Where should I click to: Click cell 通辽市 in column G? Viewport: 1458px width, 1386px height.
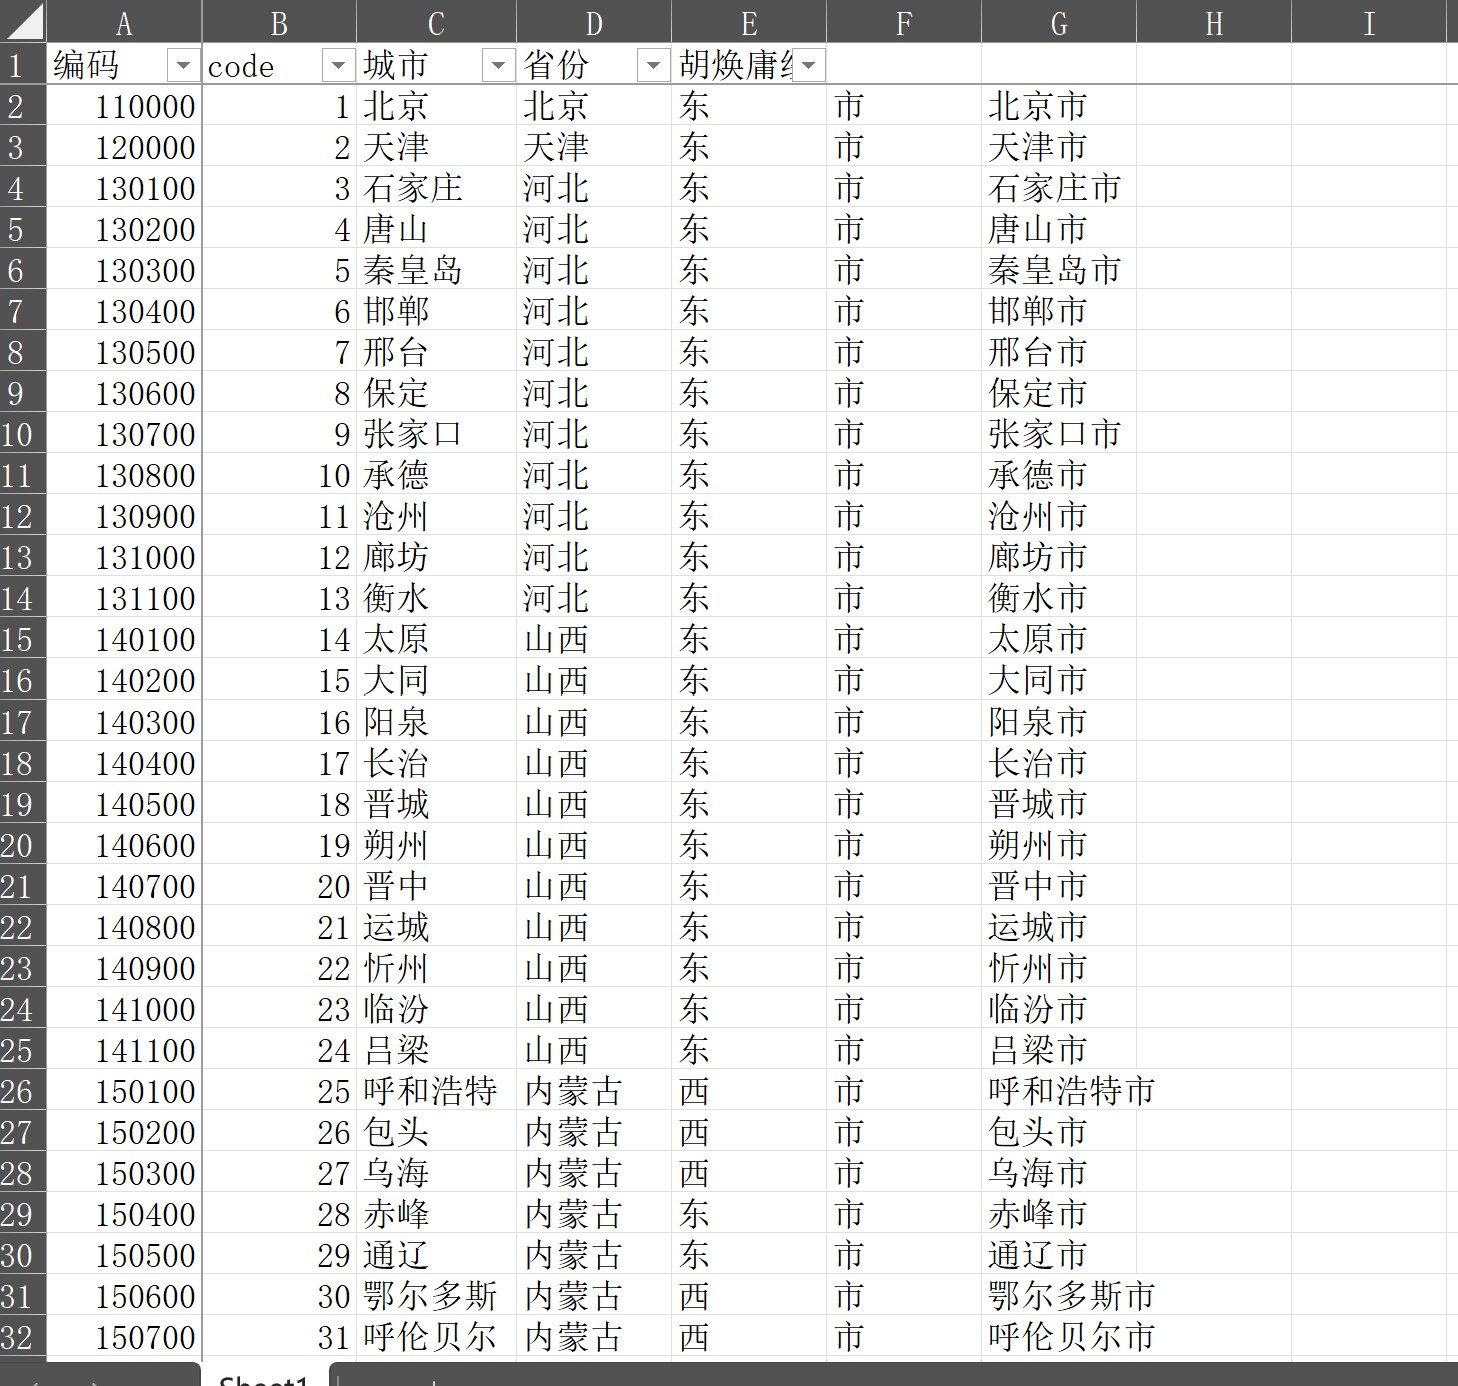(1059, 1255)
